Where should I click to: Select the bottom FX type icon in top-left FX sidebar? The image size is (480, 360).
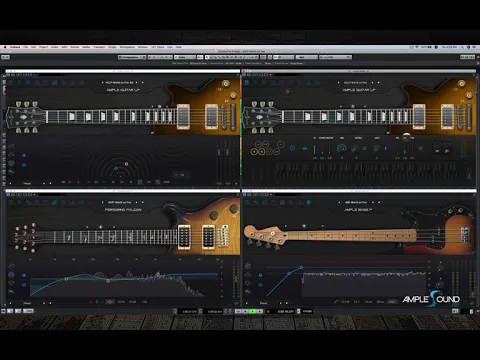pyautogui.click(x=11, y=172)
